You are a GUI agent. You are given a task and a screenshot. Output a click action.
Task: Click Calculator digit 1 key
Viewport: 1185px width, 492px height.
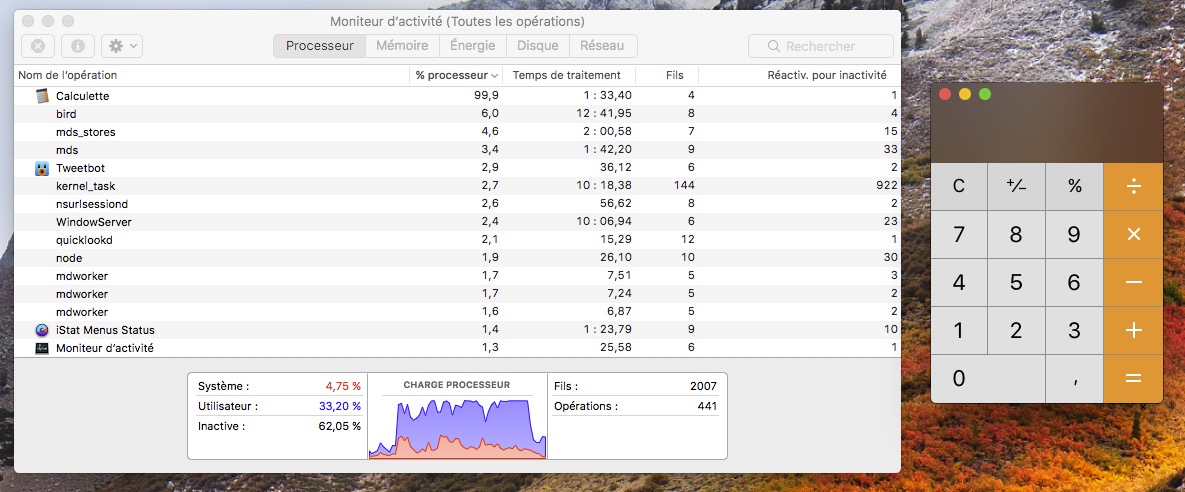tap(959, 330)
